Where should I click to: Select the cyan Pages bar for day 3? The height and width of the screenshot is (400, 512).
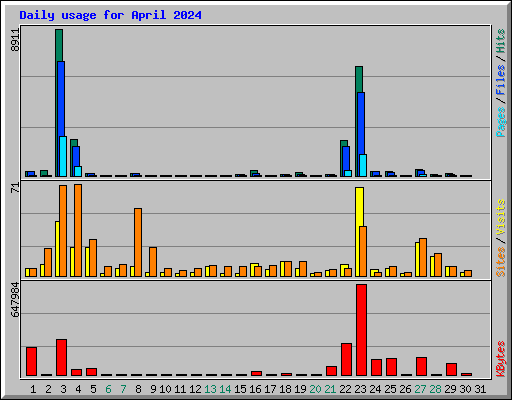point(63,156)
